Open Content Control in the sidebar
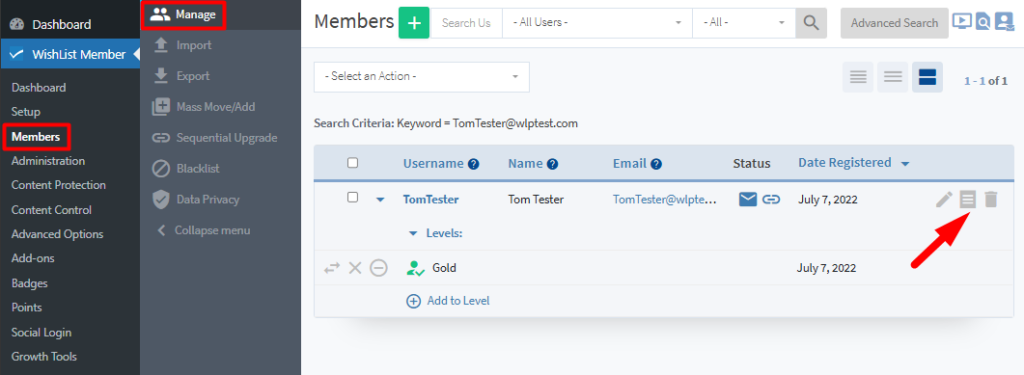The height and width of the screenshot is (375, 1024). click(51, 210)
